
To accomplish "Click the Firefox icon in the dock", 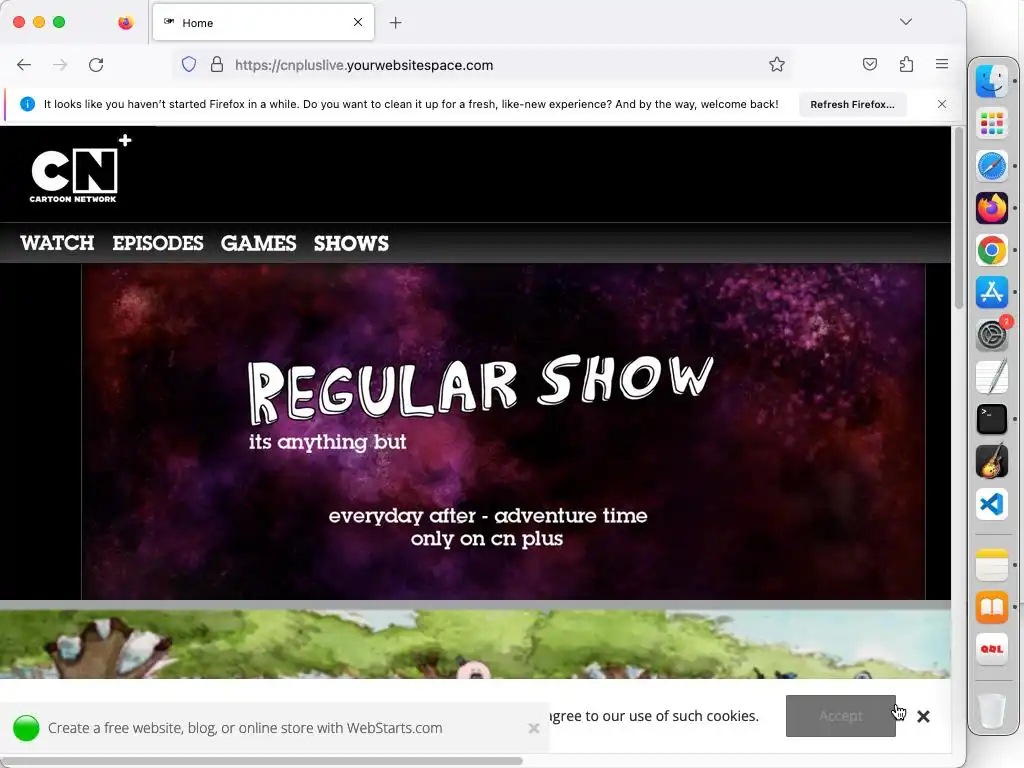I will pos(992,208).
